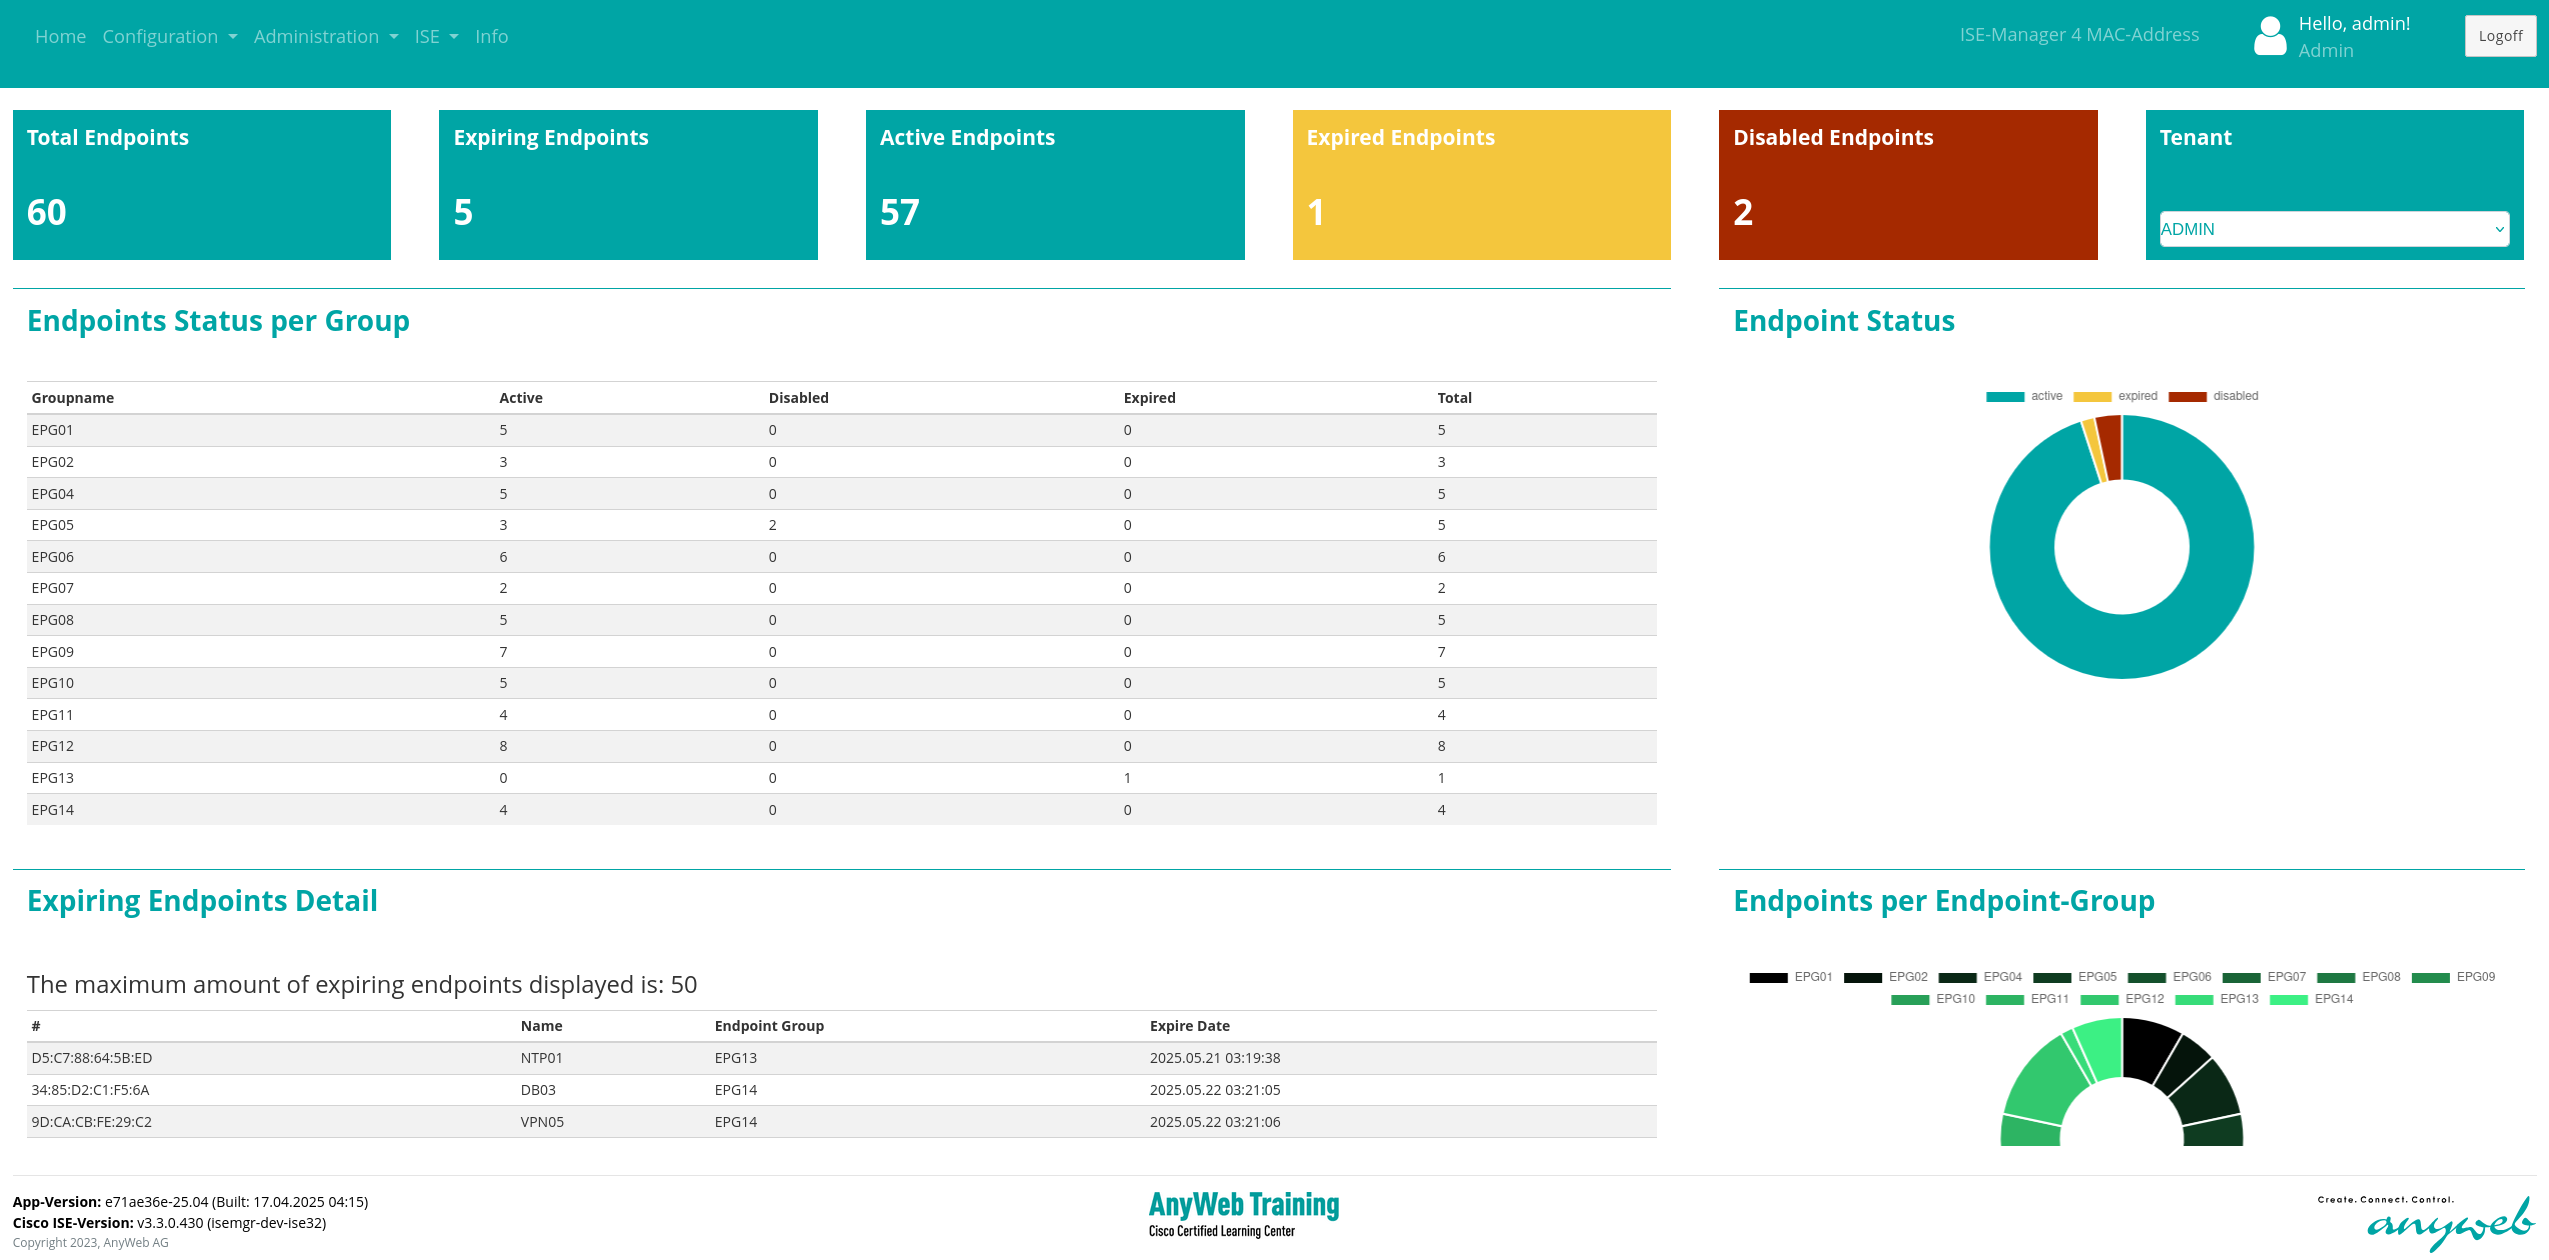The width and height of the screenshot is (2549, 1260).
Task: Click the Expired Endpoints yellow card
Action: pos(1481,185)
